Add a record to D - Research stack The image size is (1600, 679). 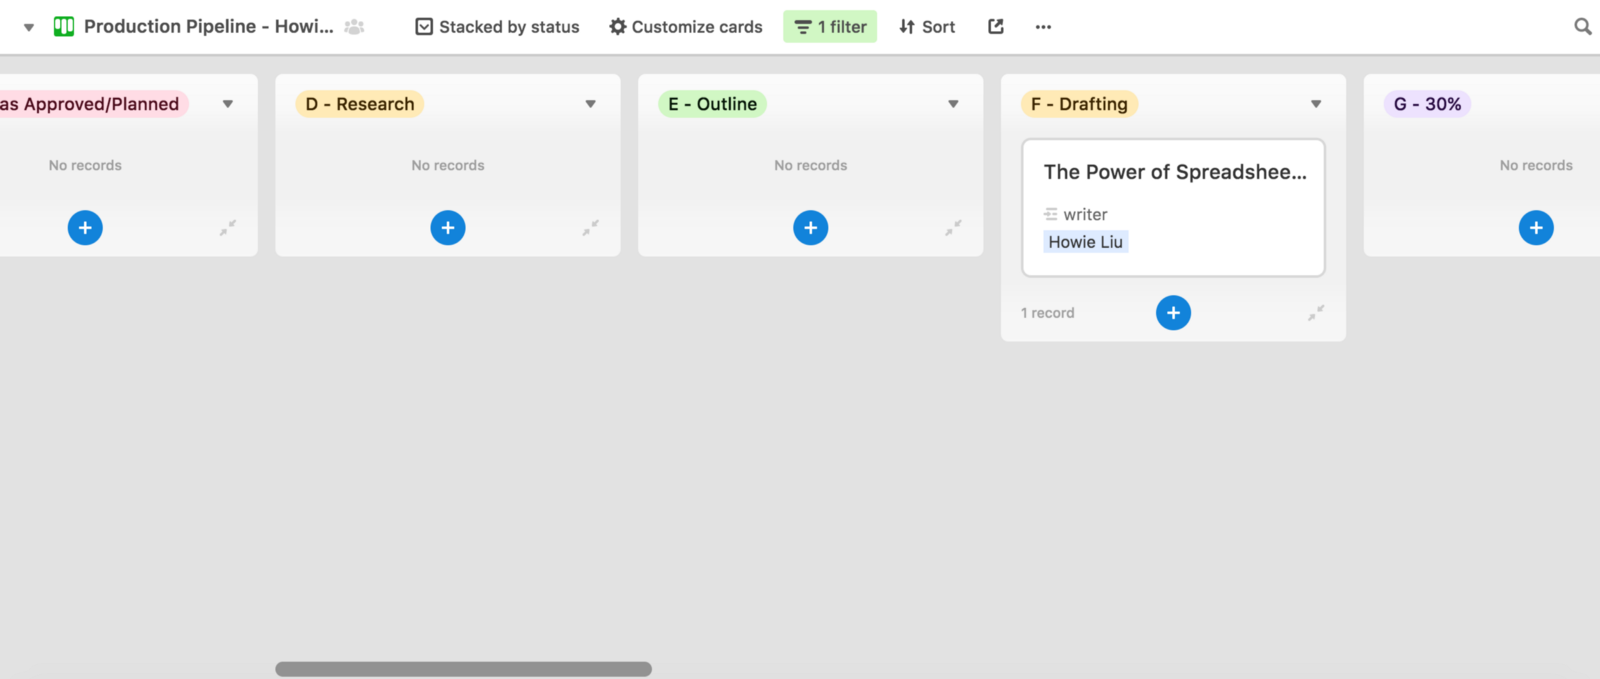click(448, 228)
